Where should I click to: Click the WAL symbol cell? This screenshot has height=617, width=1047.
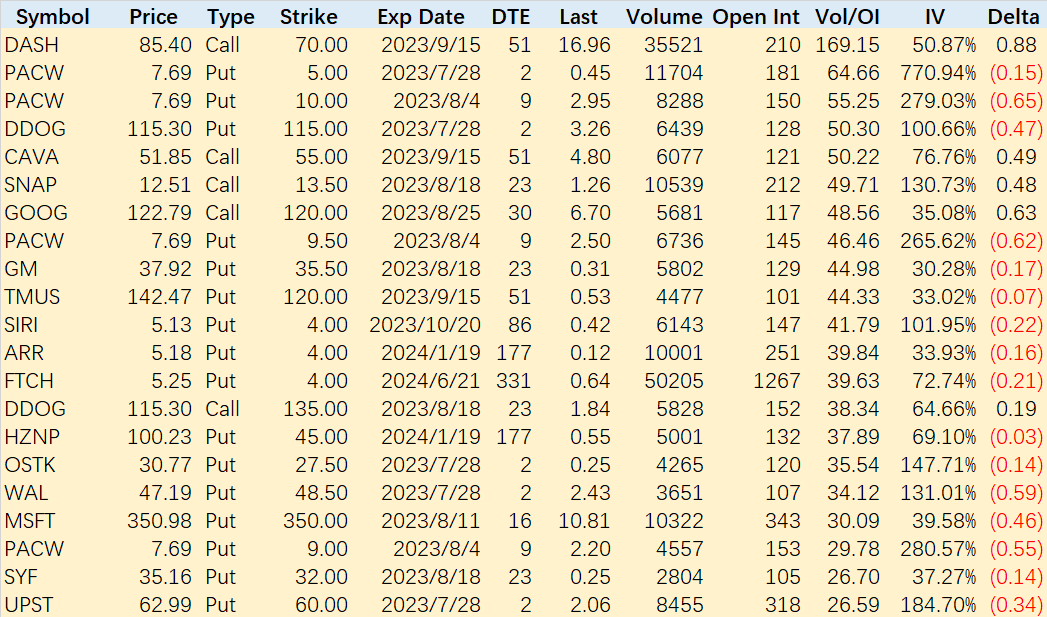tap(26, 493)
